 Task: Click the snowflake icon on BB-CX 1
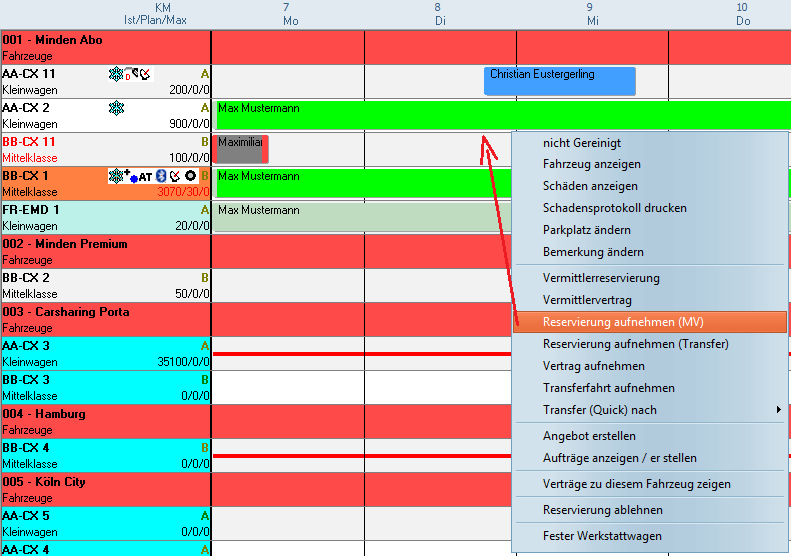[116, 176]
